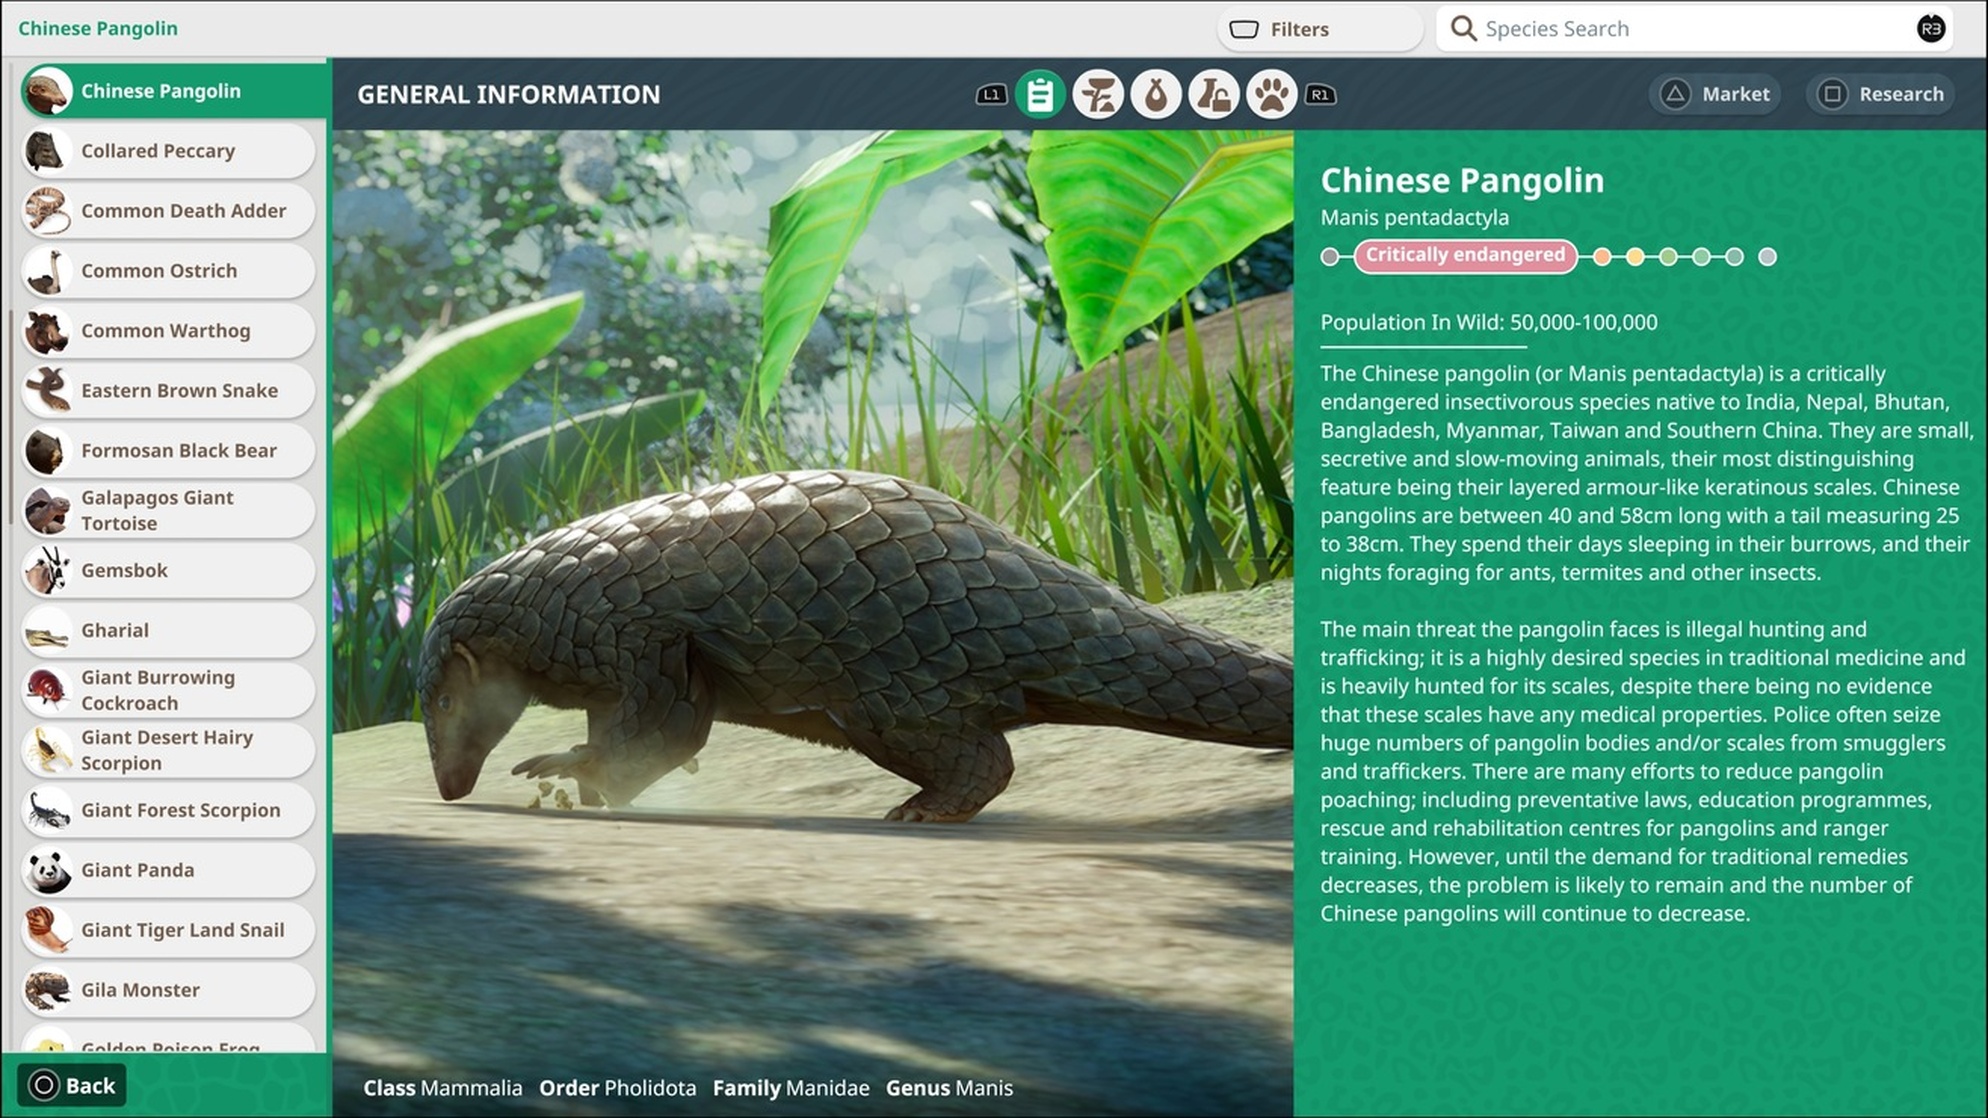Open the General Information clipboard tab icon
The width and height of the screenshot is (1988, 1118).
(x=1040, y=95)
